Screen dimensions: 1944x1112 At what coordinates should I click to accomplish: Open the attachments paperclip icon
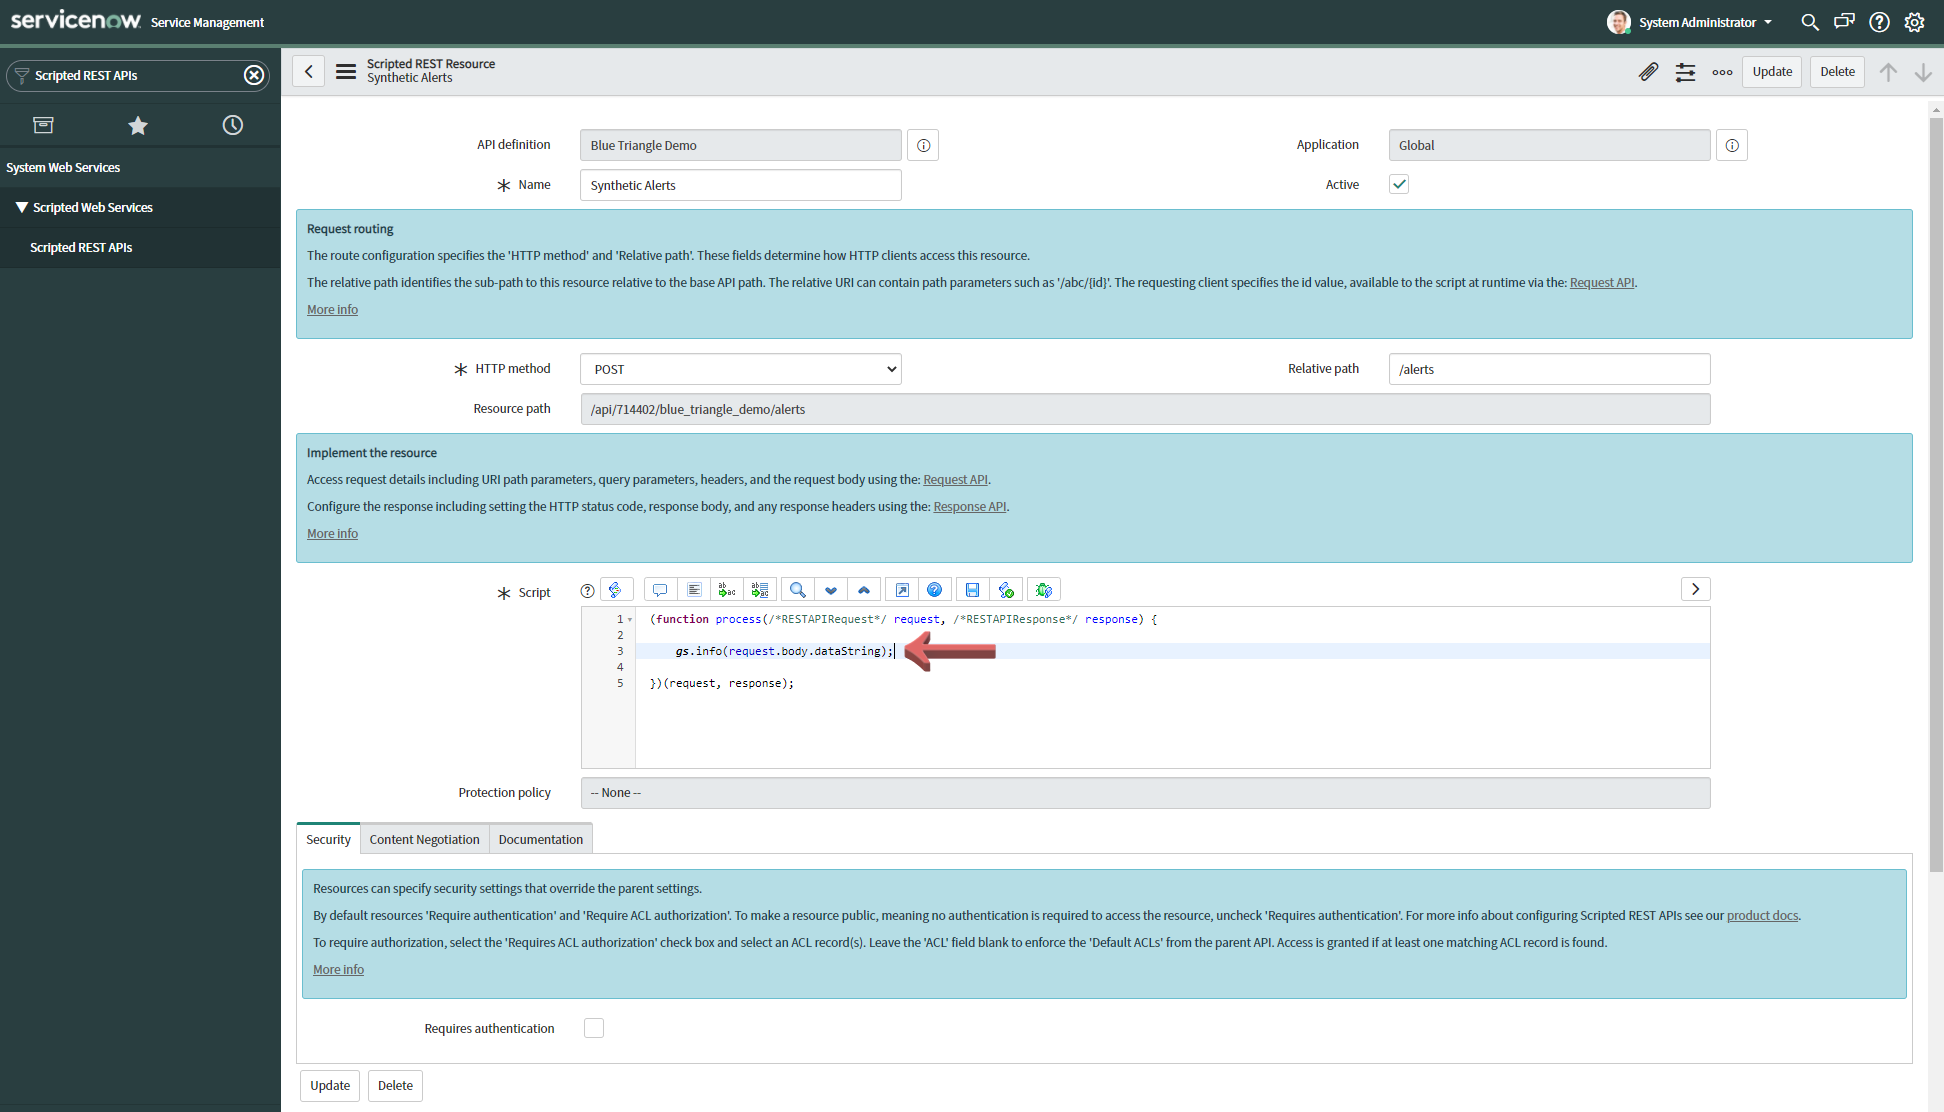1648,72
